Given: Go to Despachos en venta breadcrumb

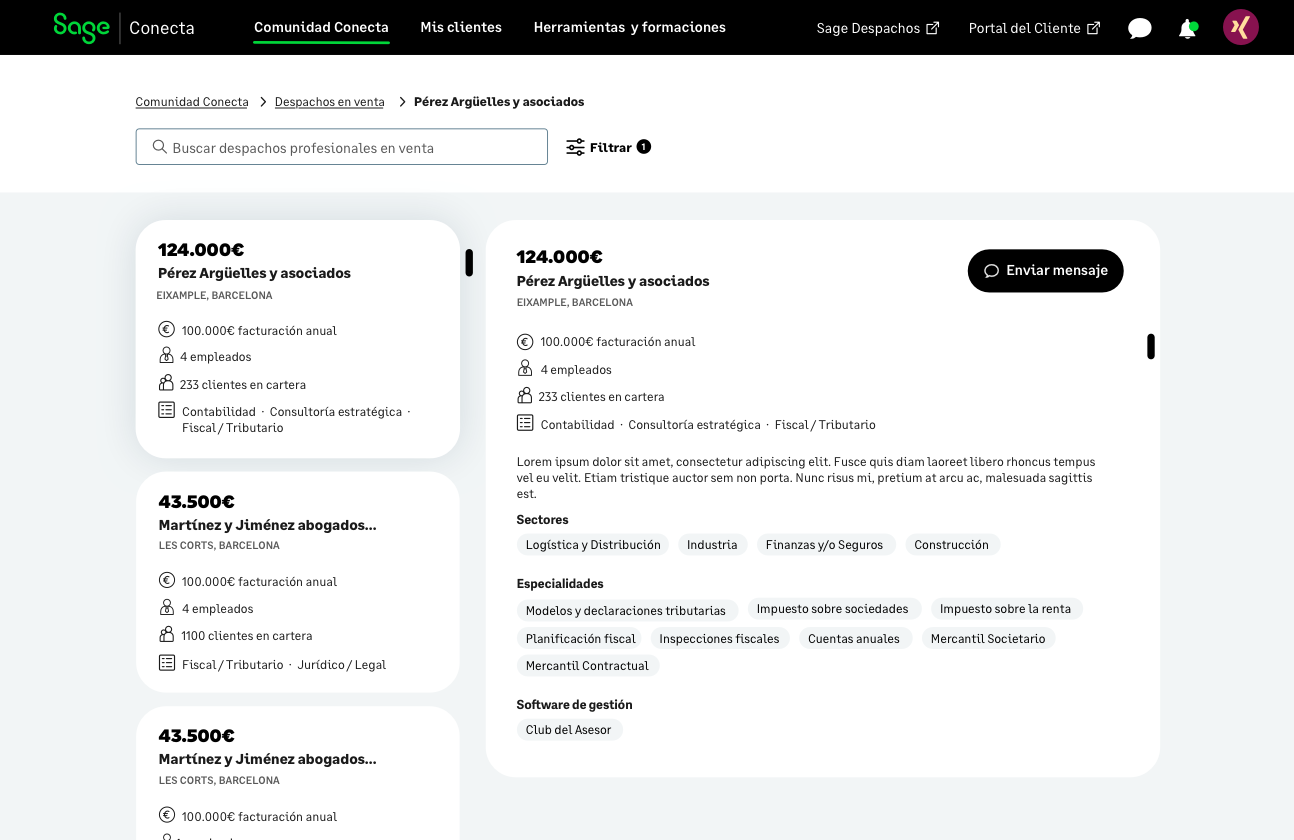Looking at the screenshot, I should (x=329, y=102).
